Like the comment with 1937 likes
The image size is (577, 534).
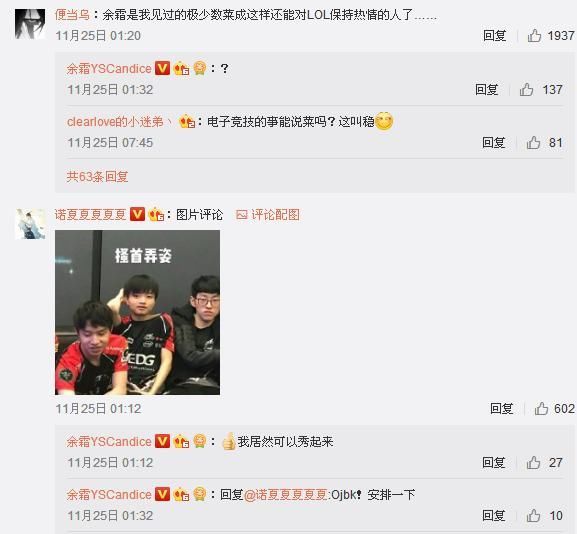534,36
